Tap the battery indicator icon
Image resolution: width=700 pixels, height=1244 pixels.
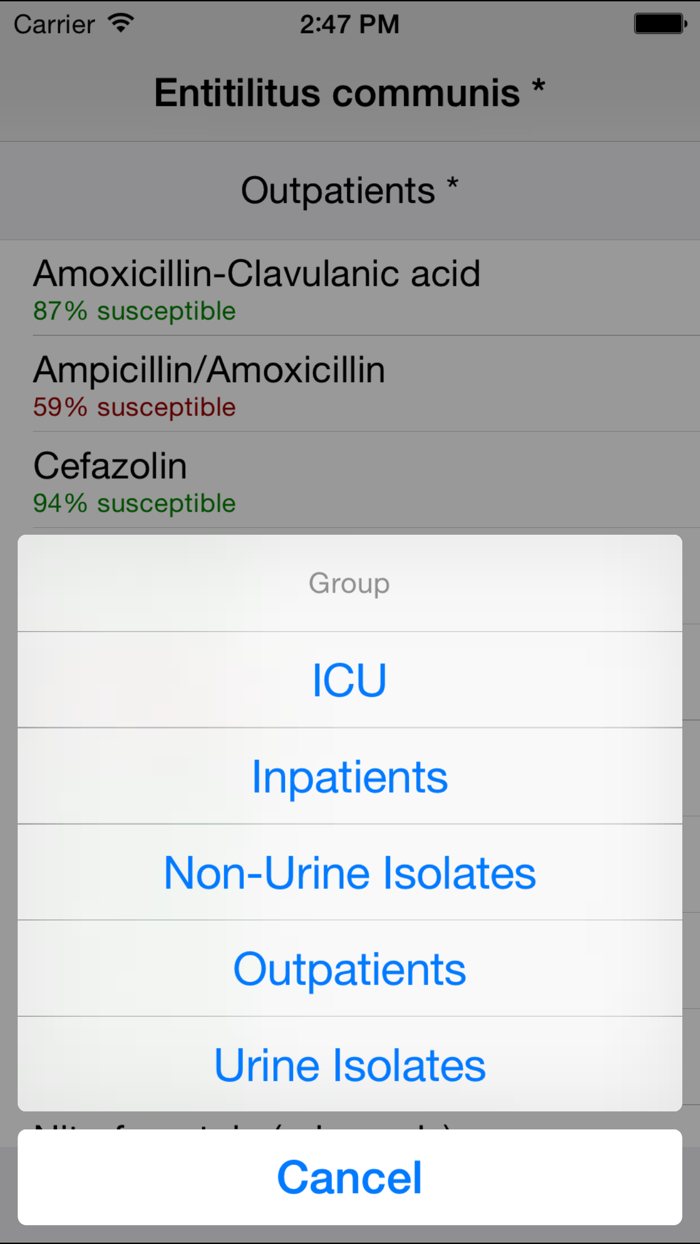click(x=659, y=21)
